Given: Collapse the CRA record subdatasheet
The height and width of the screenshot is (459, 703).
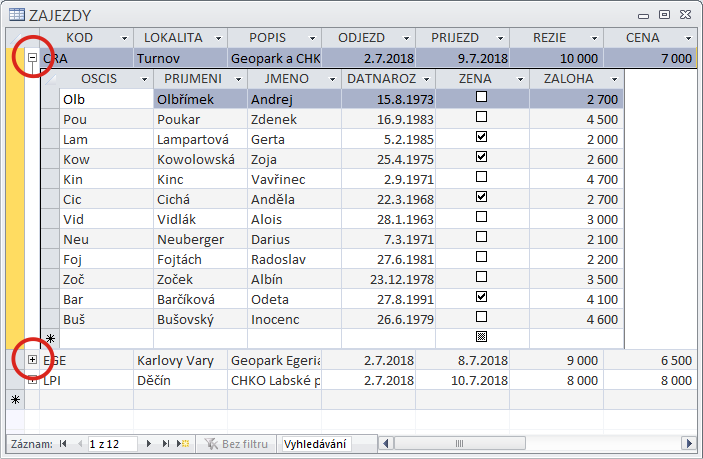Looking at the screenshot, I should (32, 58).
